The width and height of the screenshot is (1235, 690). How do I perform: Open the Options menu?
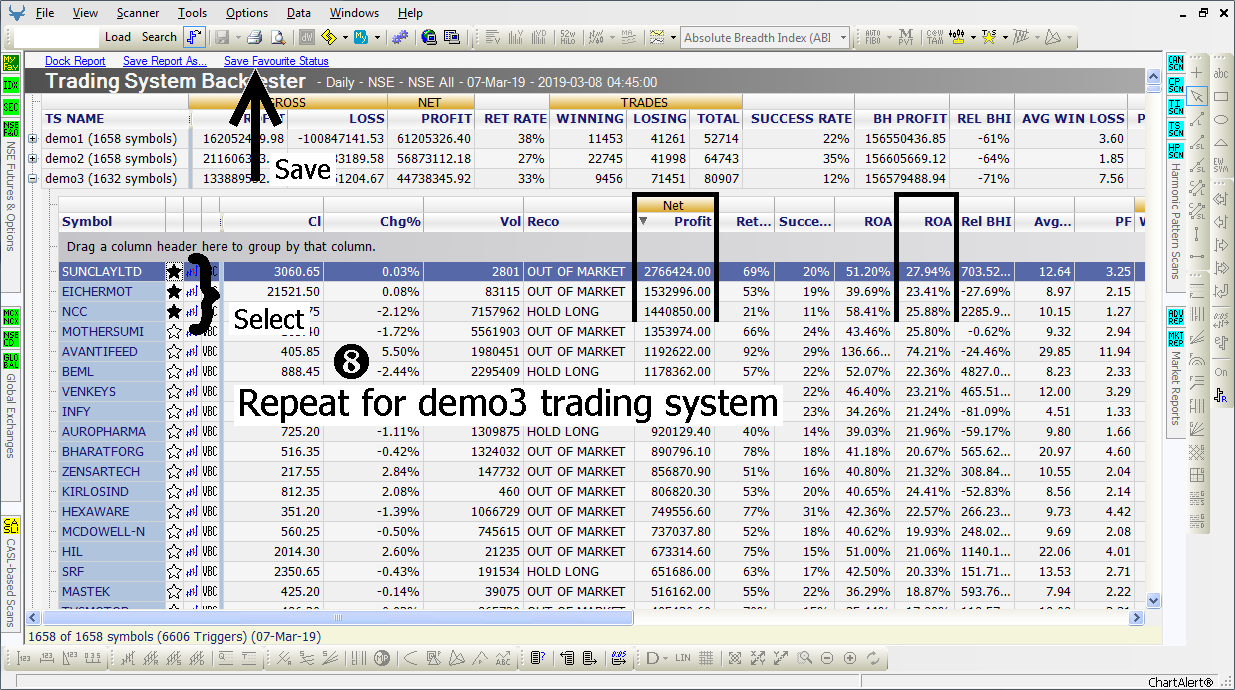click(x=247, y=13)
